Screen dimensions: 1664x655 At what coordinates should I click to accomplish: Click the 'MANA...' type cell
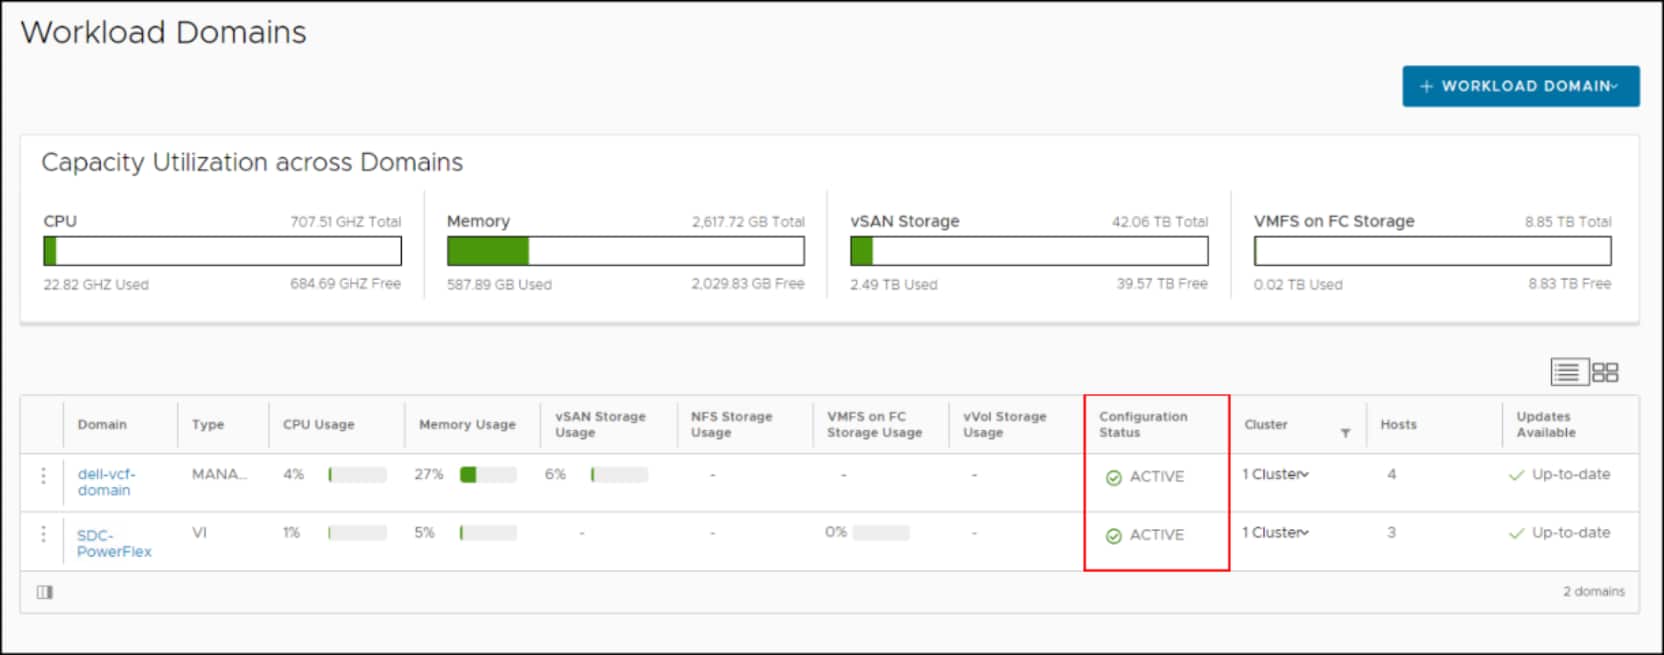(x=219, y=474)
